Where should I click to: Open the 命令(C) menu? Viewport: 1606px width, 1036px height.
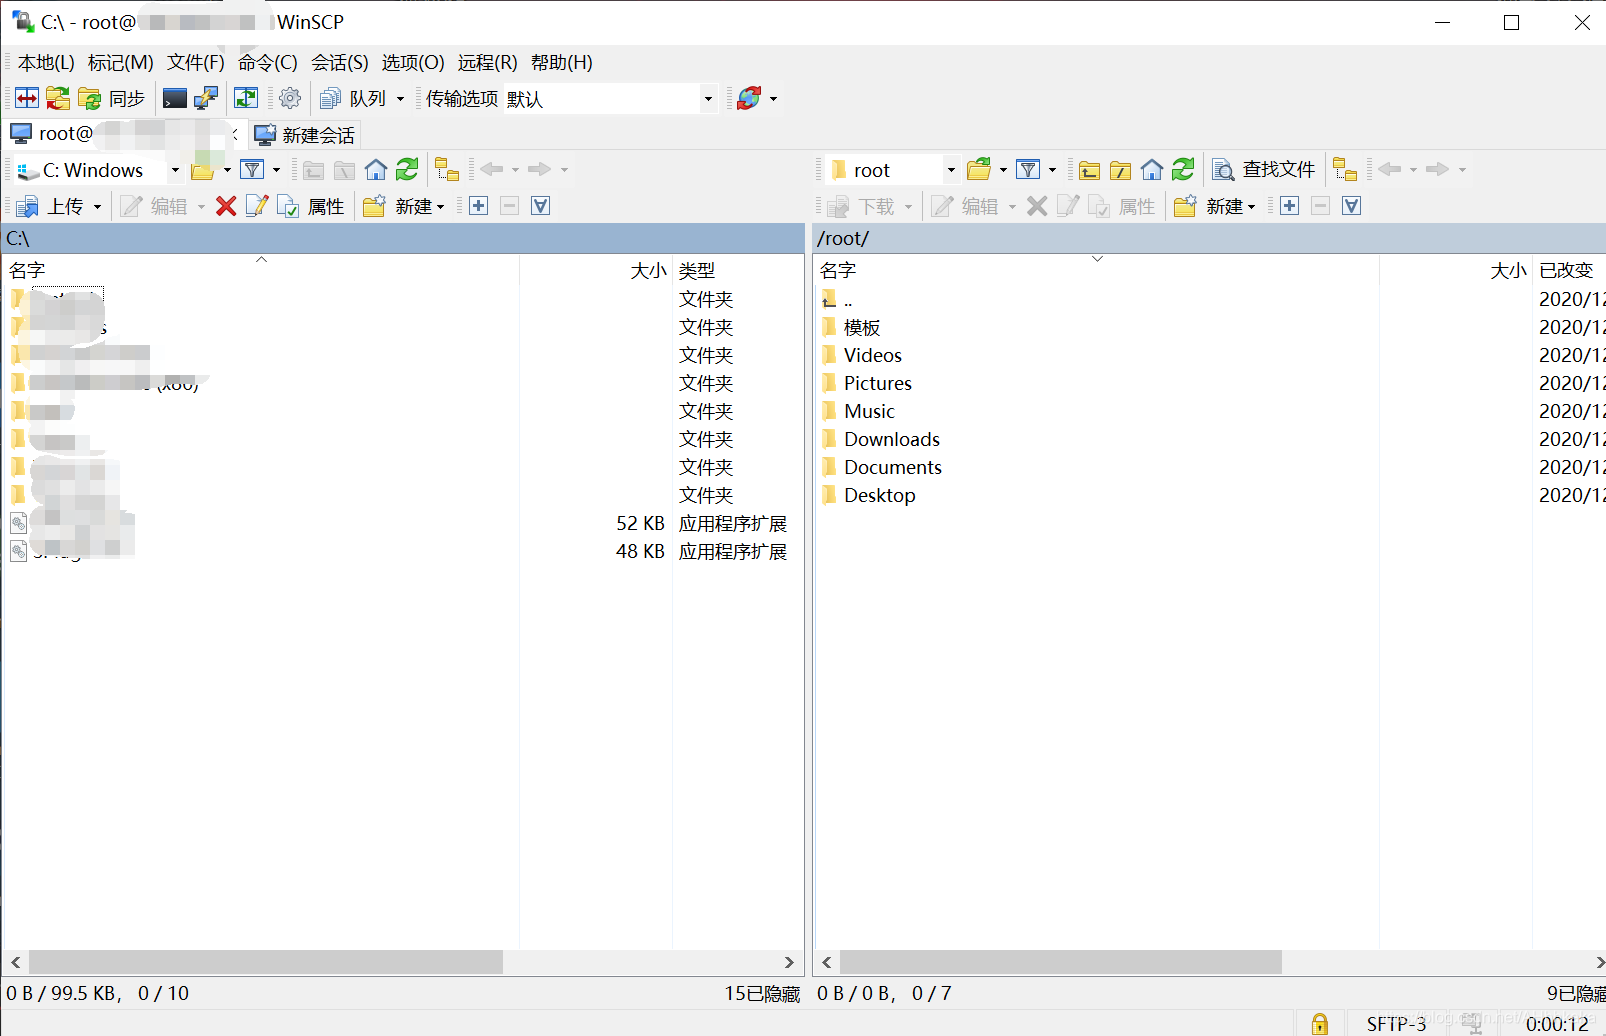tap(268, 62)
